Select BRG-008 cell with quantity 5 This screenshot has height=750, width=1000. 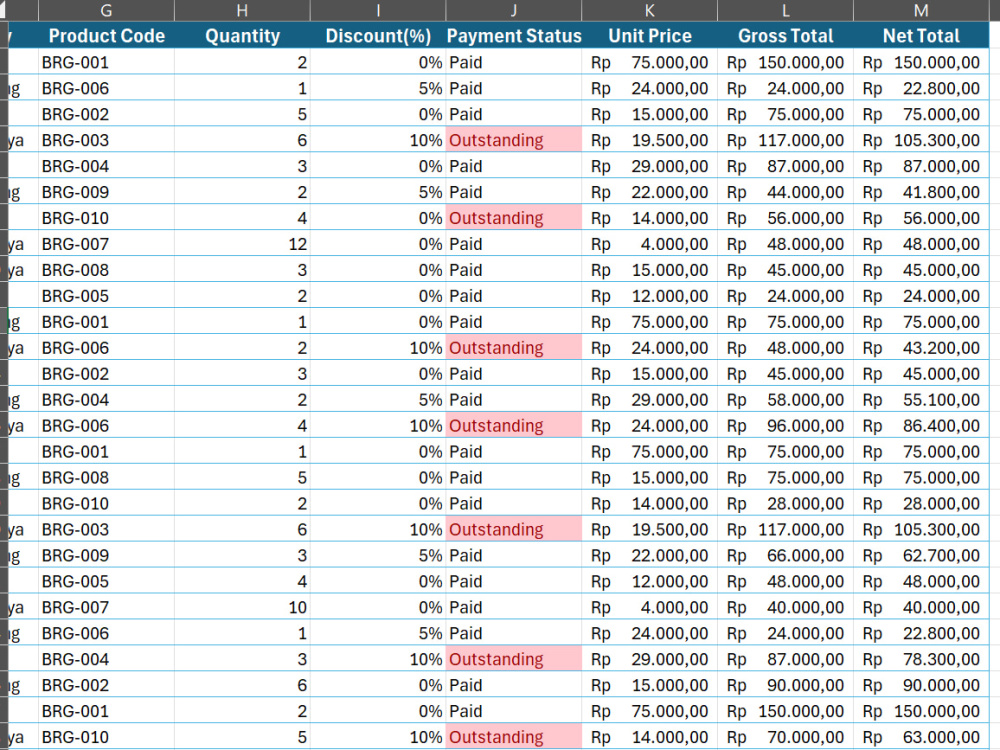click(x=107, y=478)
